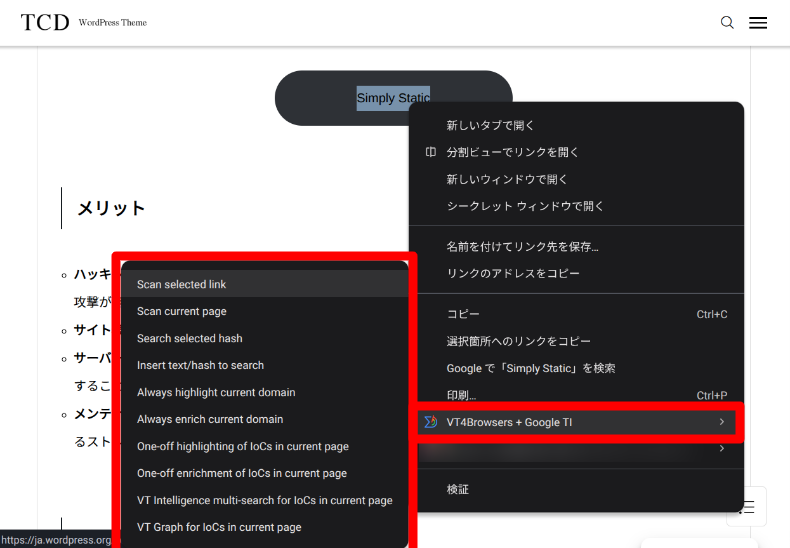Click the VT4Browsers extension icon
Screen dimensions: 790x548
(431, 422)
